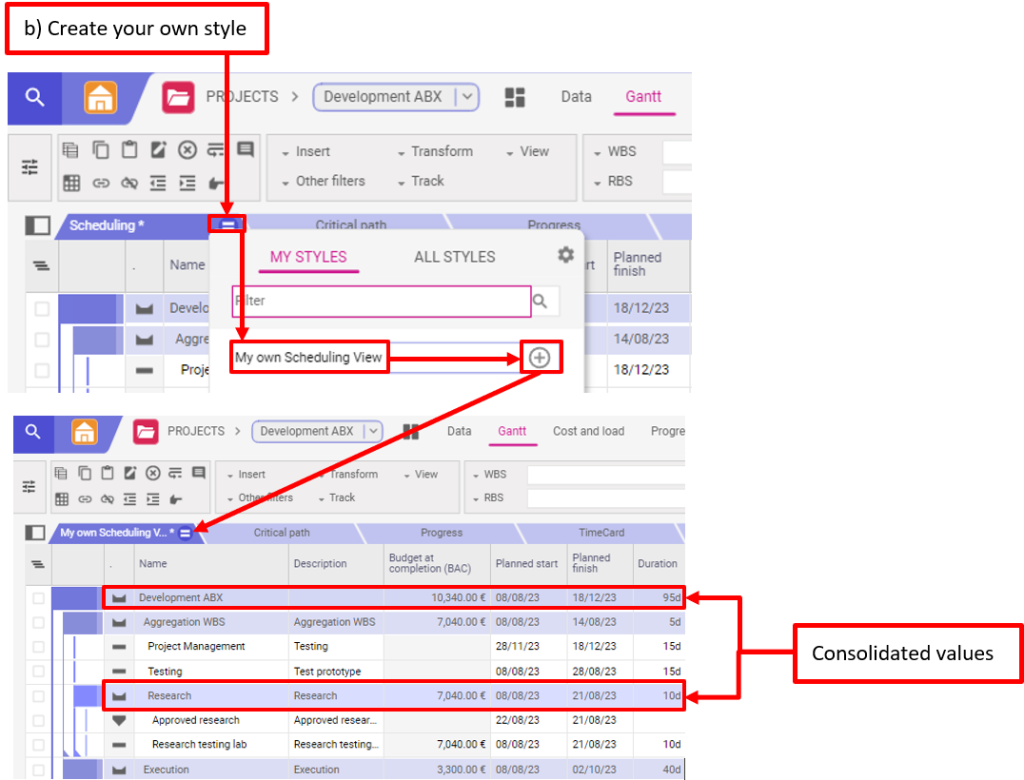
Task: Tick the checkbox for the Research row
Action: [x=39, y=696]
